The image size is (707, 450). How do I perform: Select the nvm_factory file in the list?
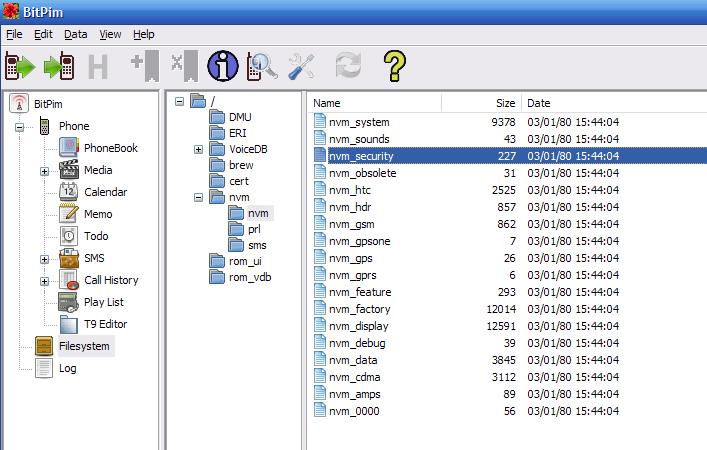click(359, 309)
